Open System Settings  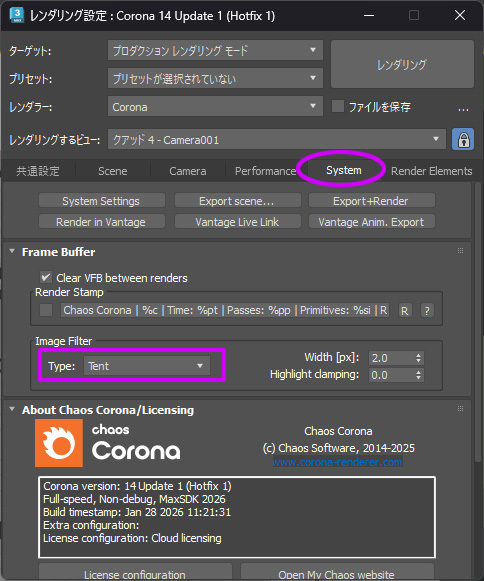click(x=101, y=200)
